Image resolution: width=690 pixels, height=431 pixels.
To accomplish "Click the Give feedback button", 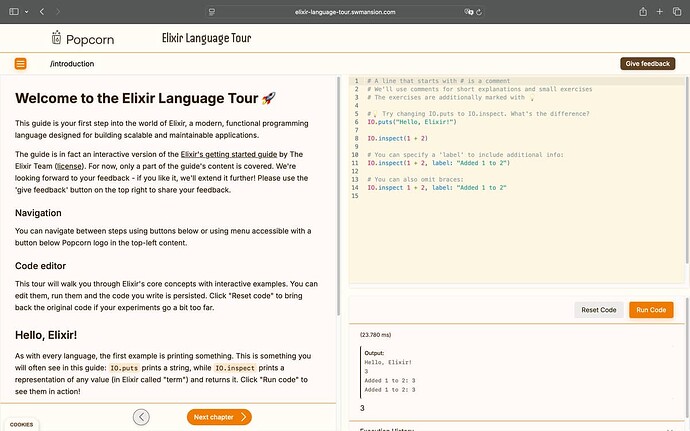I will tap(647, 64).
